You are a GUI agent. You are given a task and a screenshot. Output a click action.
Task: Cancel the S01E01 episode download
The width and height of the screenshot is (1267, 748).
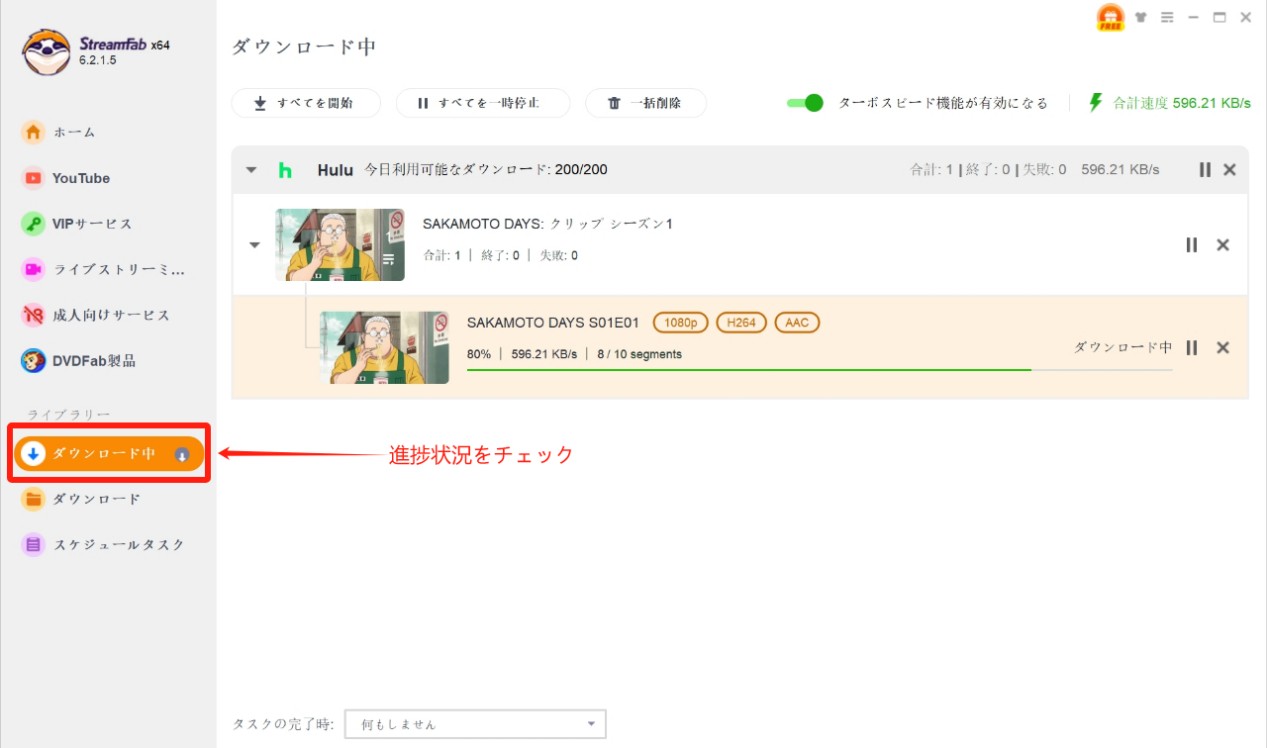click(1222, 347)
